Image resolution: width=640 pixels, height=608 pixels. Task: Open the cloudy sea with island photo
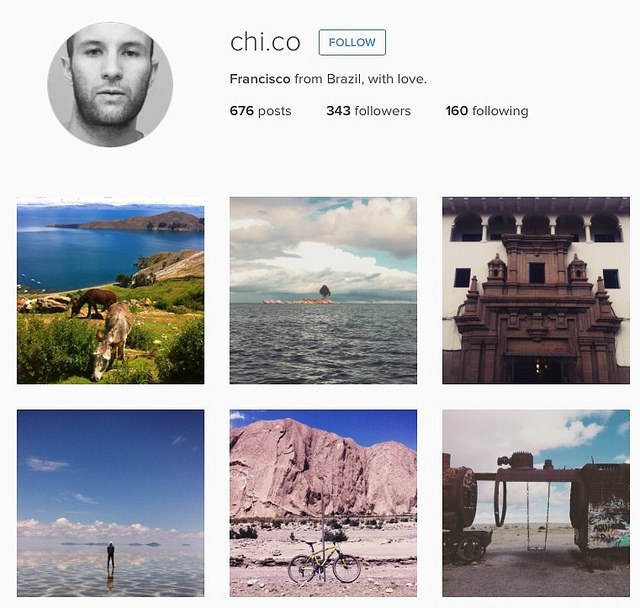point(323,291)
